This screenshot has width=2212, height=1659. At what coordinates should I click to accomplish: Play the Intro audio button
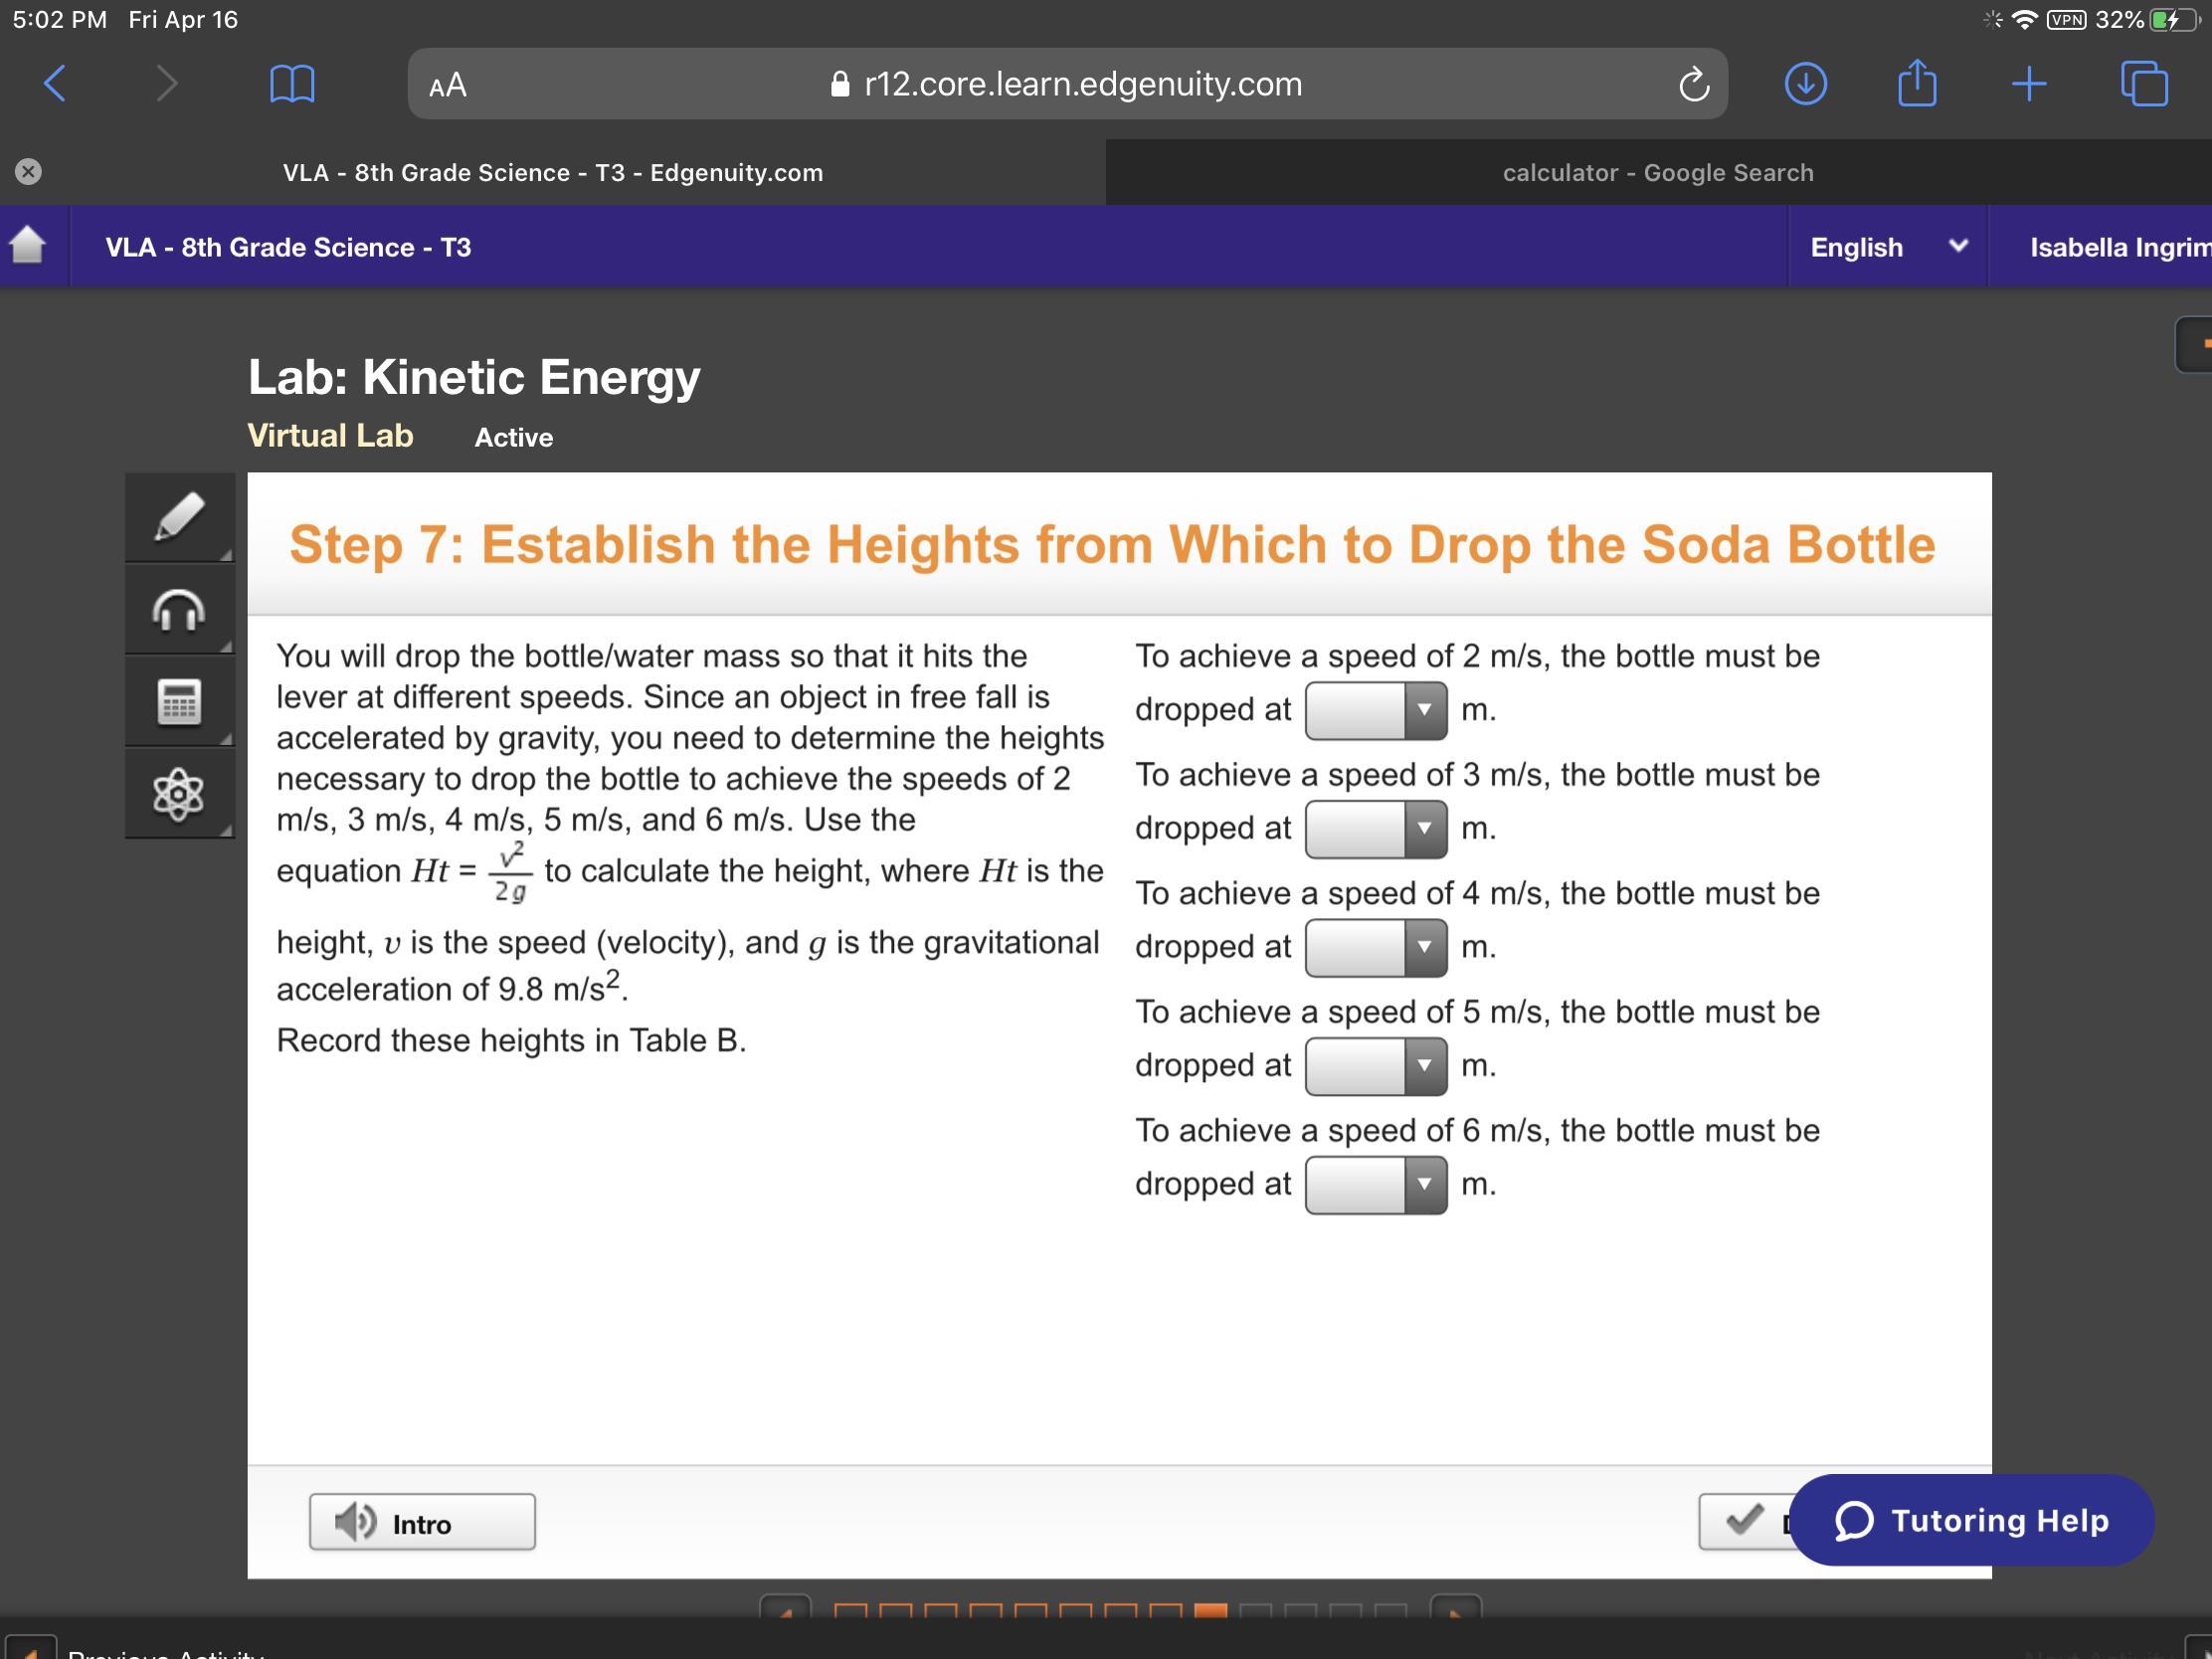point(422,1522)
